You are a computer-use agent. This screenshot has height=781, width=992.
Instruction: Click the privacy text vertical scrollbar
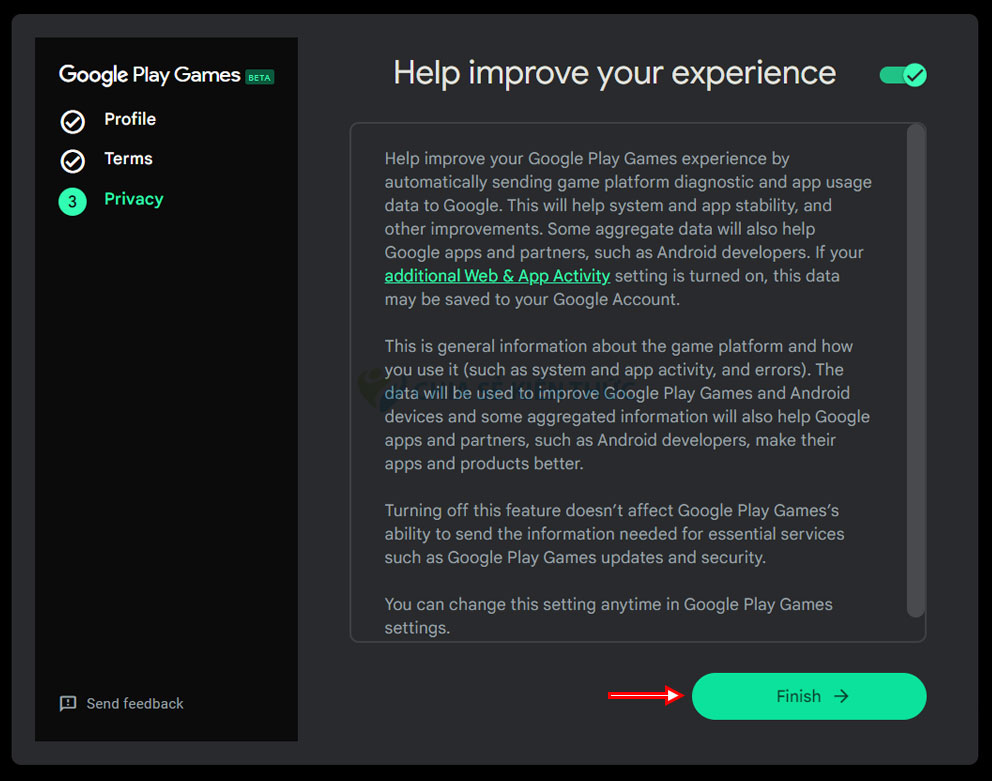coord(915,370)
